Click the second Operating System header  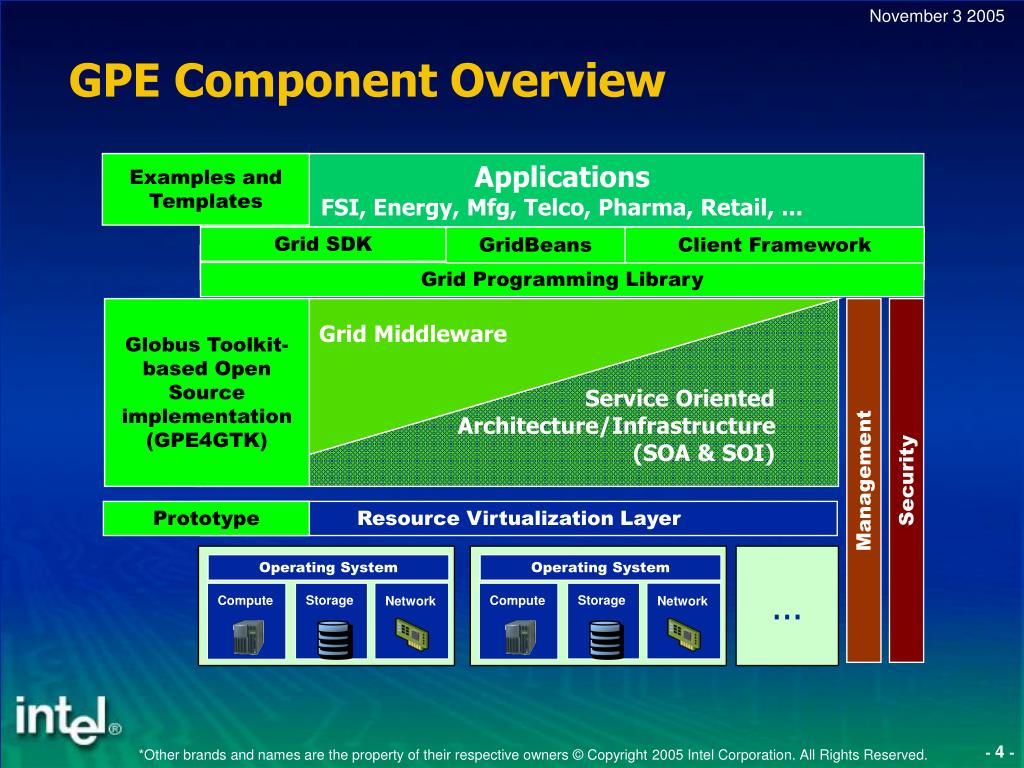tap(600, 568)
